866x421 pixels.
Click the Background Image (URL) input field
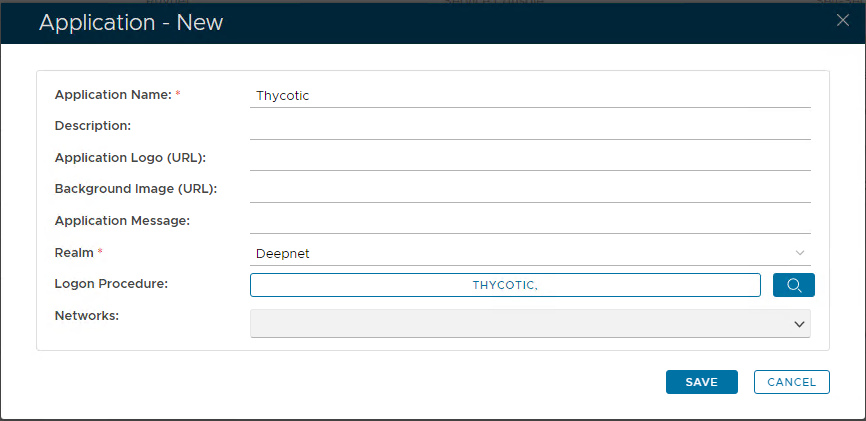[x=530, y=189]
